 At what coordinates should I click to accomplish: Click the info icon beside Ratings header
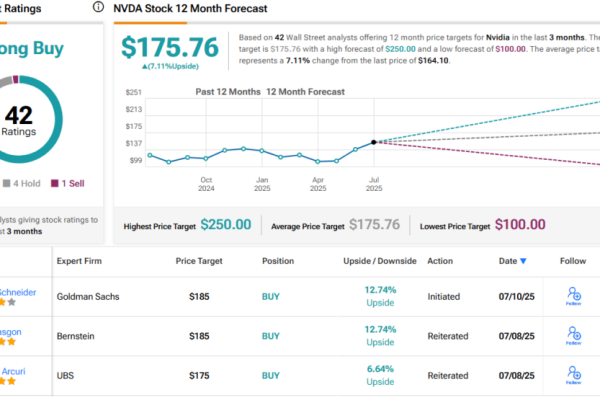[98, 7]
